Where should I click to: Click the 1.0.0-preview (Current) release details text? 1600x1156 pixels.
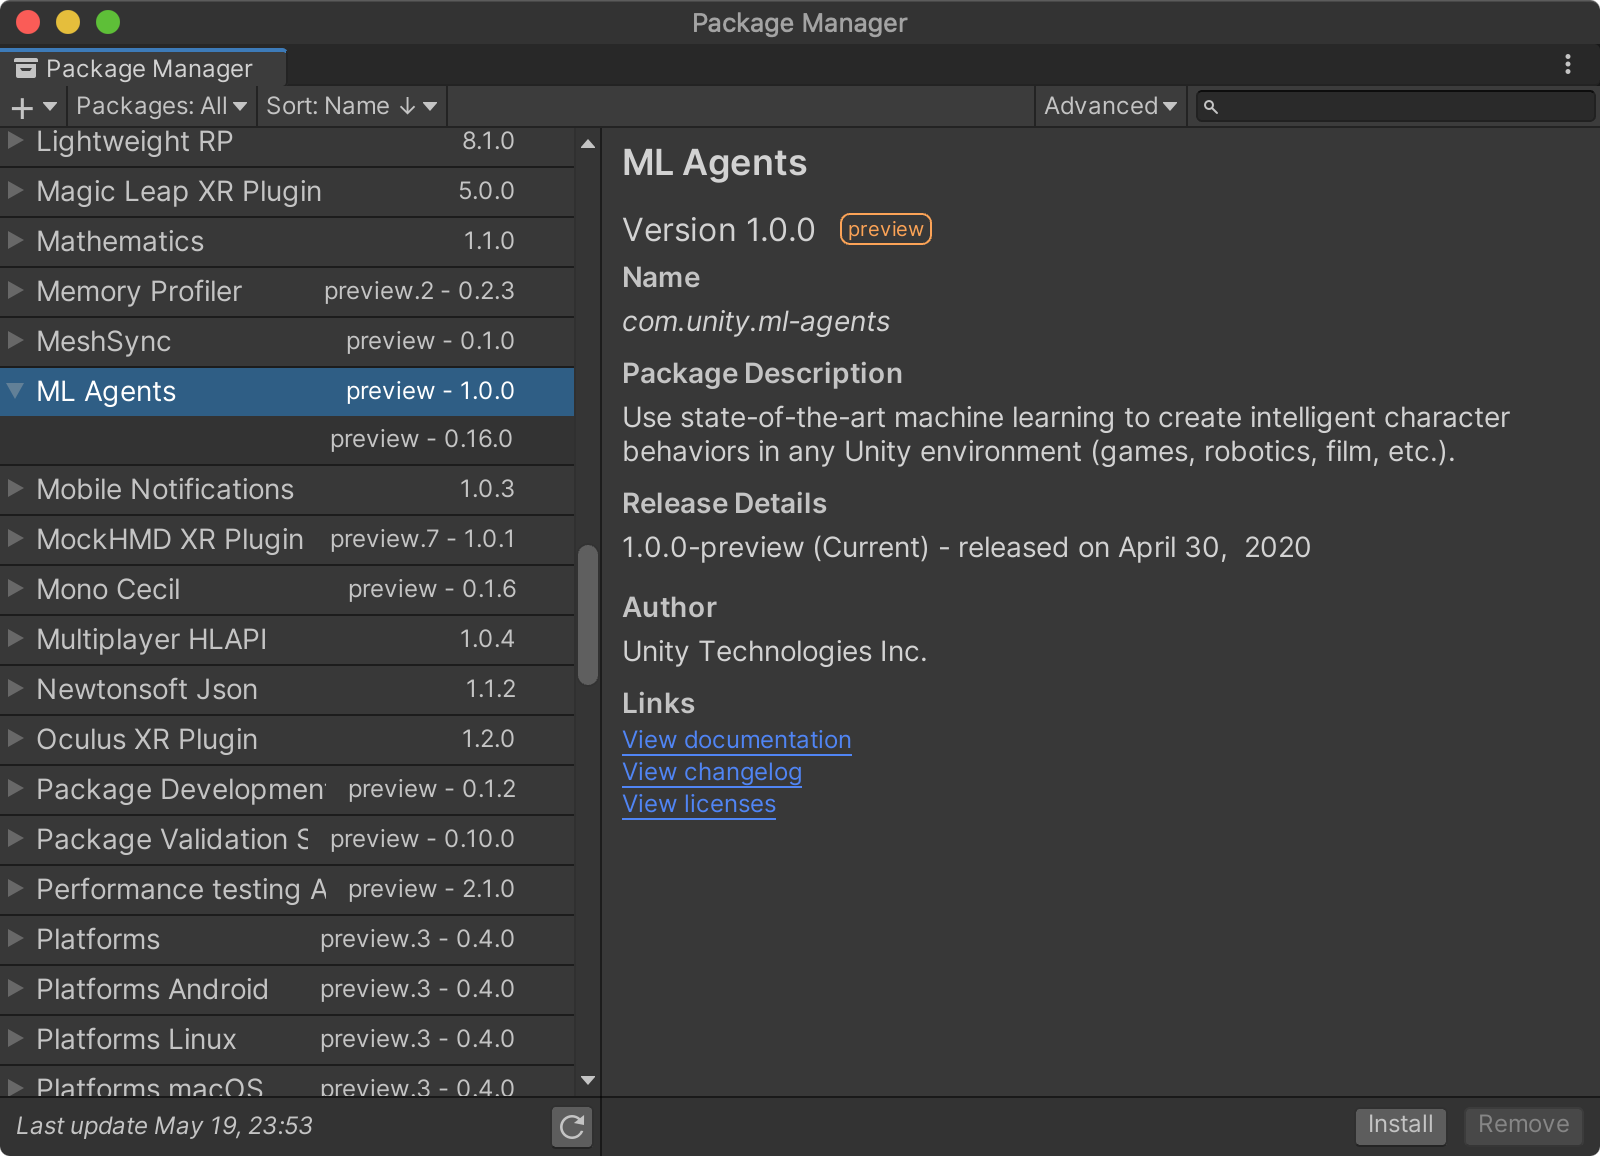pyautogui.click(x=966, y=548)
